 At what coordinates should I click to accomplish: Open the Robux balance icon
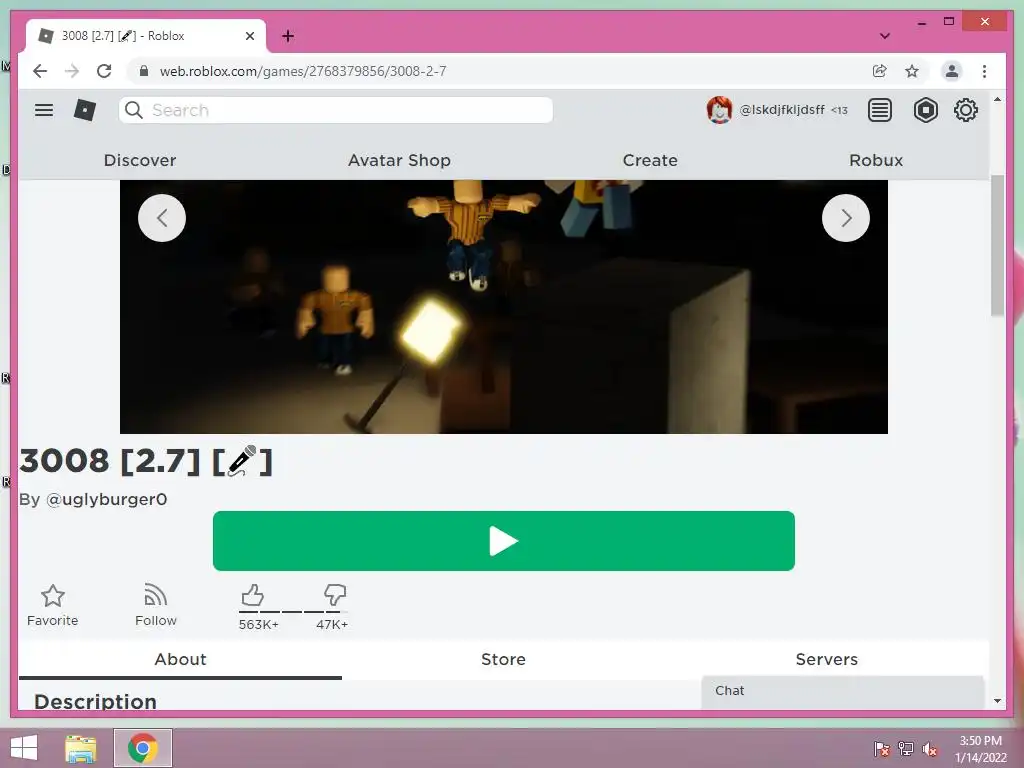pyautogui.click(x=925, y=110)
